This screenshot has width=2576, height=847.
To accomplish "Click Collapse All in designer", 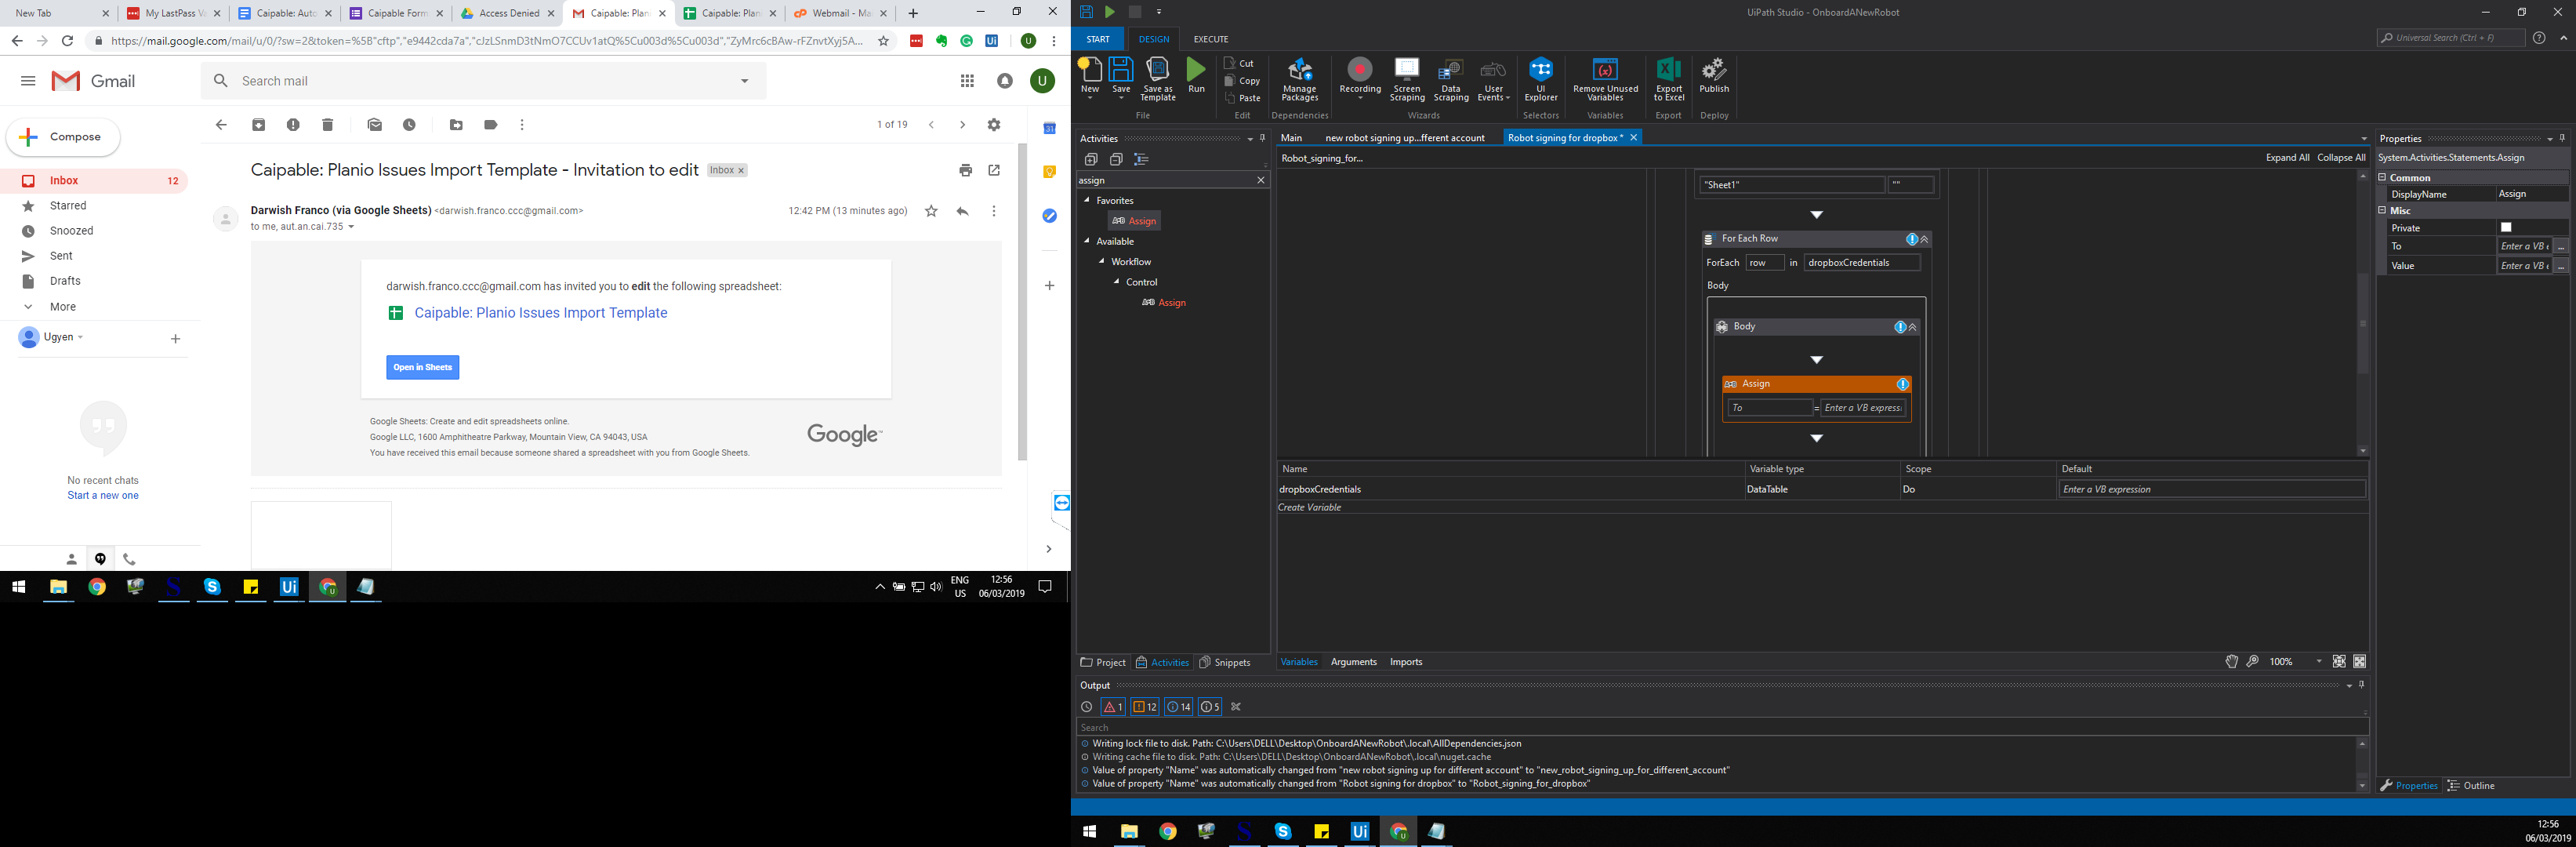I will click(x=2341, y=158).
